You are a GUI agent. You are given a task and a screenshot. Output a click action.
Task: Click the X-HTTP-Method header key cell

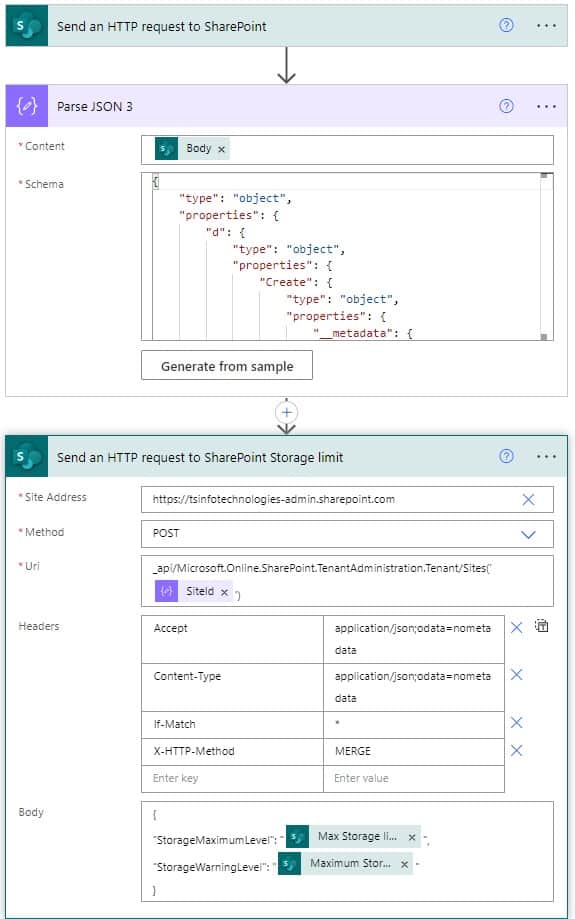[x=232, y=751]
